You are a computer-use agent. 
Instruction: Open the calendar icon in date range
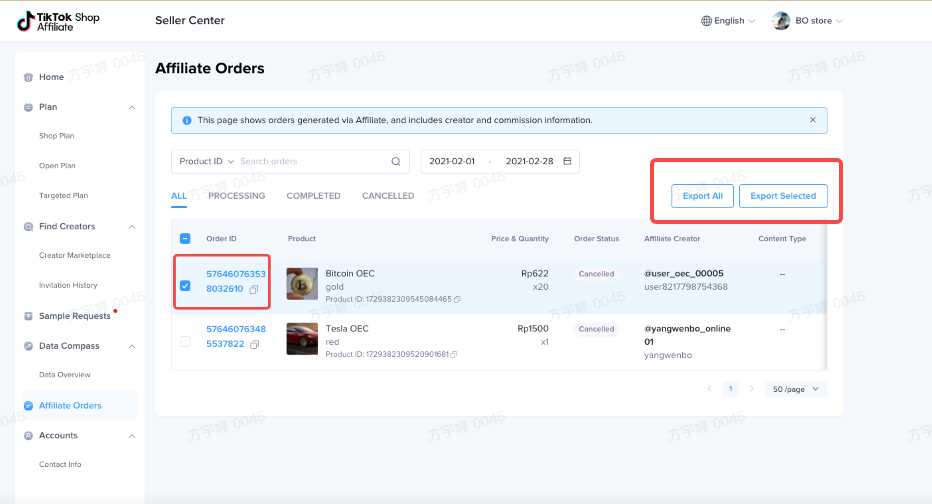click(567, 161)
